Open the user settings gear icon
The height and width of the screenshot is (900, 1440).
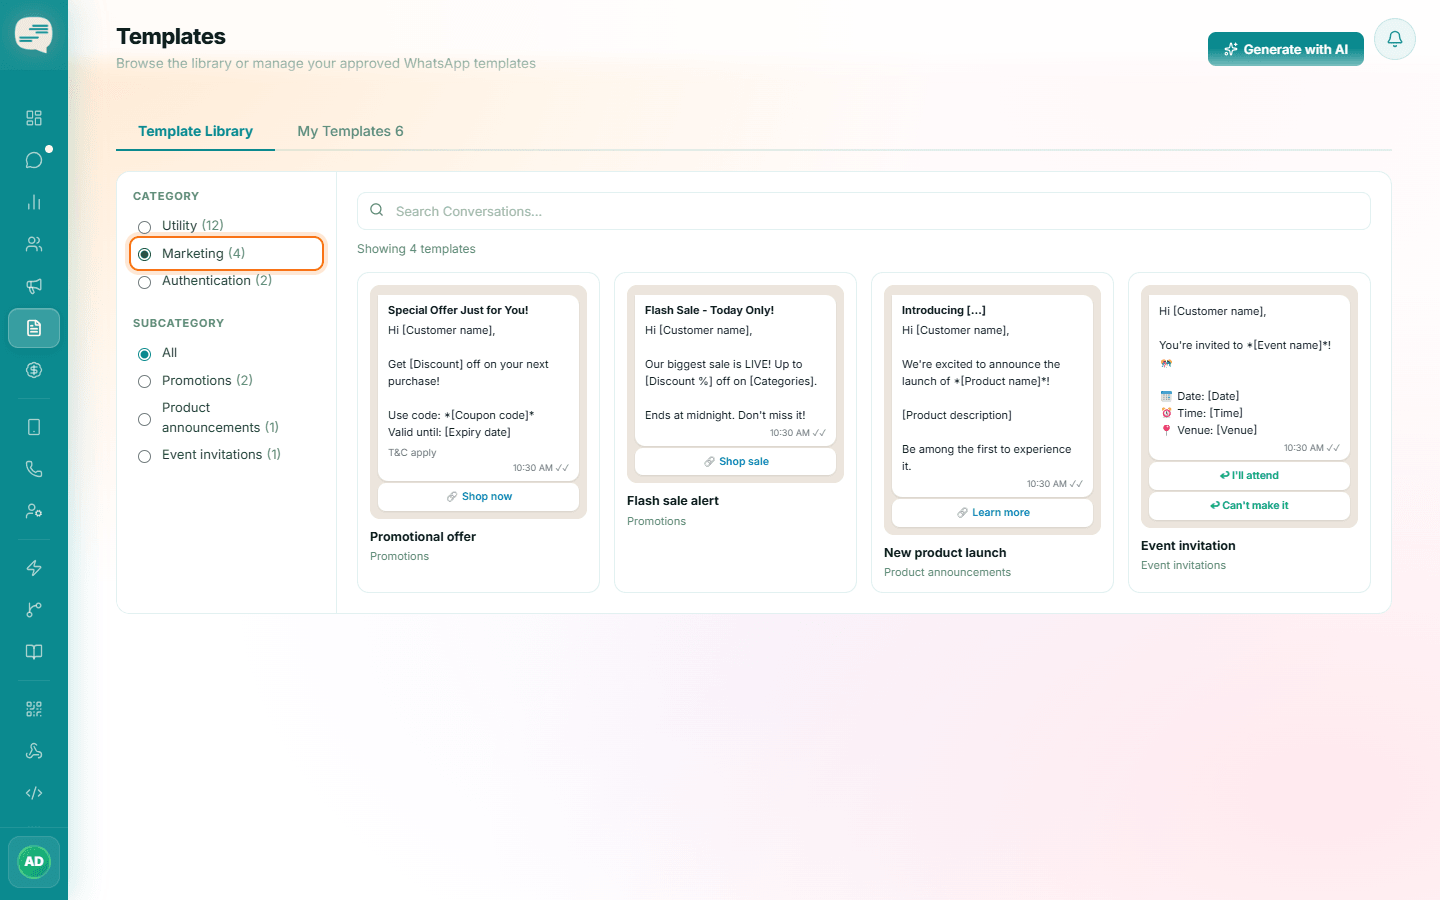coord(34,511)
